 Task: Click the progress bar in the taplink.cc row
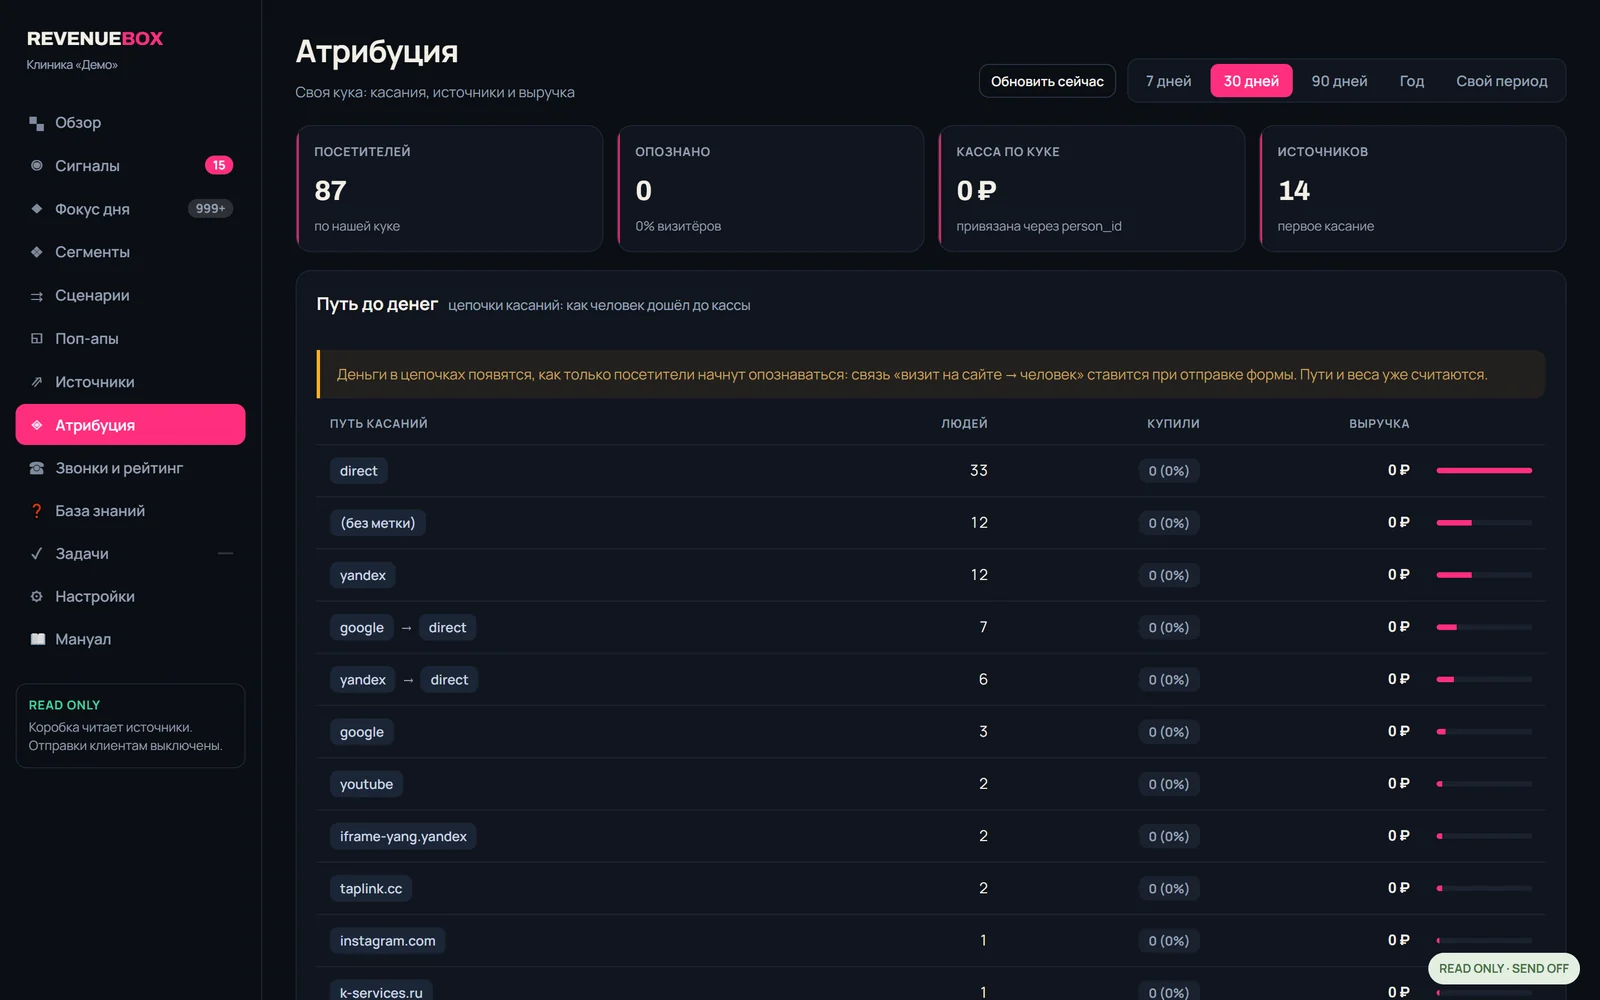[1484, 888]
